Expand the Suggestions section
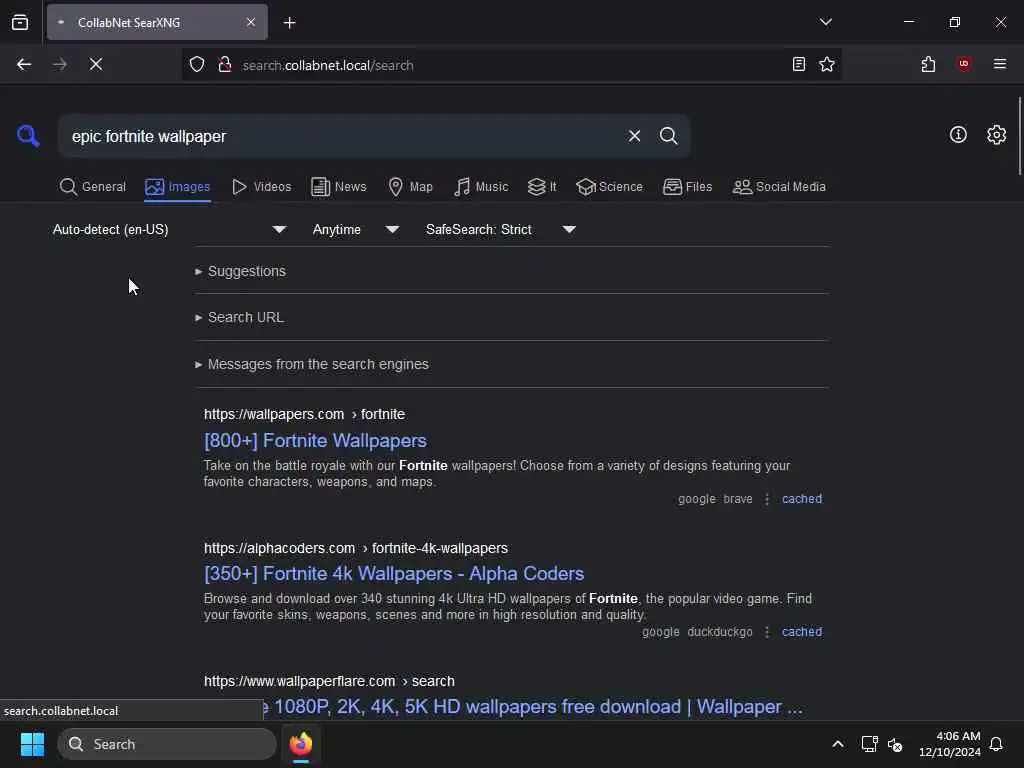Viewport: 1024px width, 768px height. point(240,271)
